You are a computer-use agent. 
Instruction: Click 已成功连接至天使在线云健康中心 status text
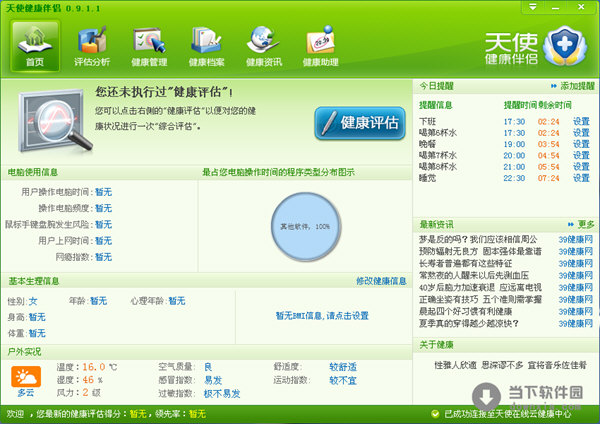[x=508, y=414]
